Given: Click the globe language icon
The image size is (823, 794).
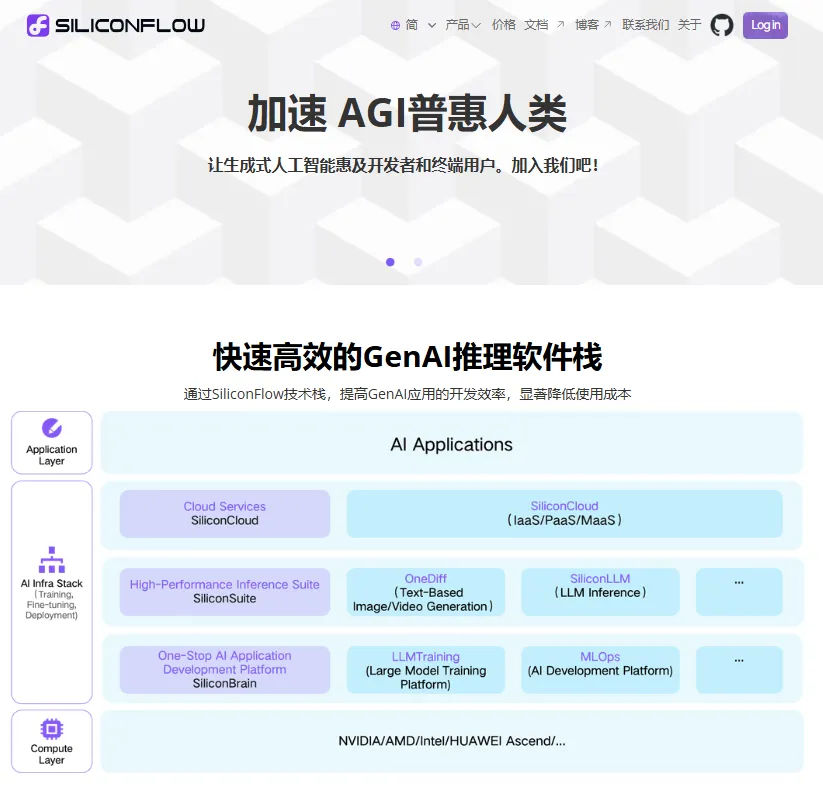Looking at the screenshot, I should point(395,25).
